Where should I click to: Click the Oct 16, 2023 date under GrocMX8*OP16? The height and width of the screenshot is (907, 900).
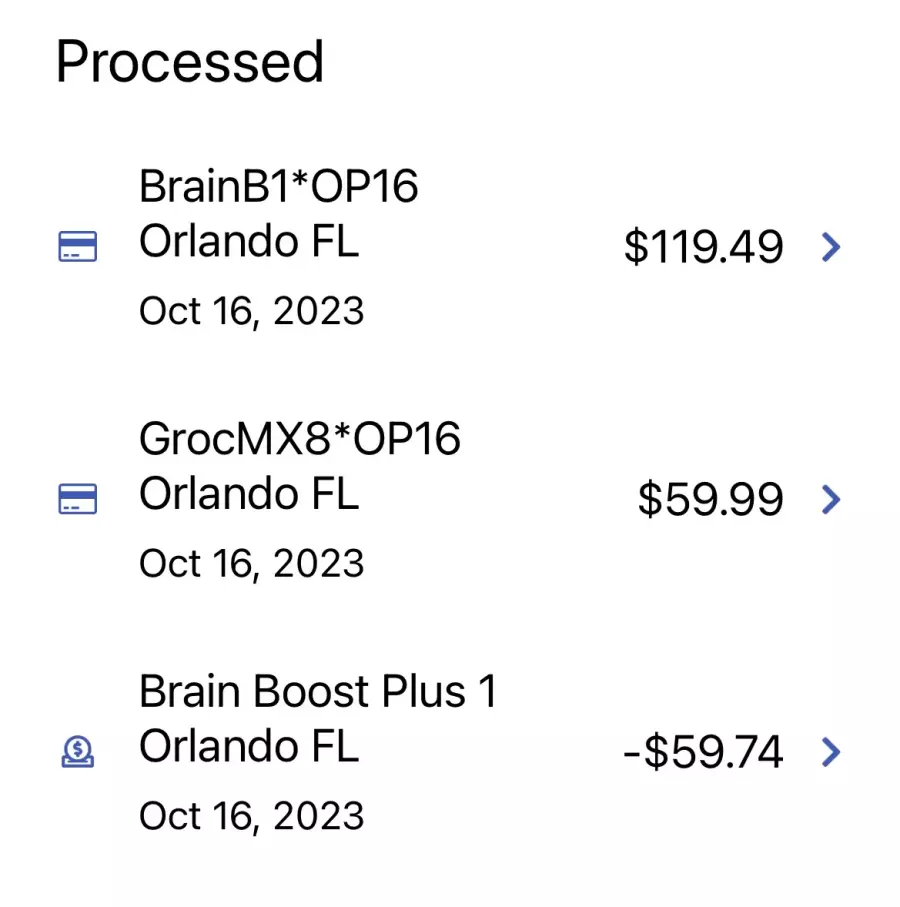pyautogui.click(x=251, y=564)
